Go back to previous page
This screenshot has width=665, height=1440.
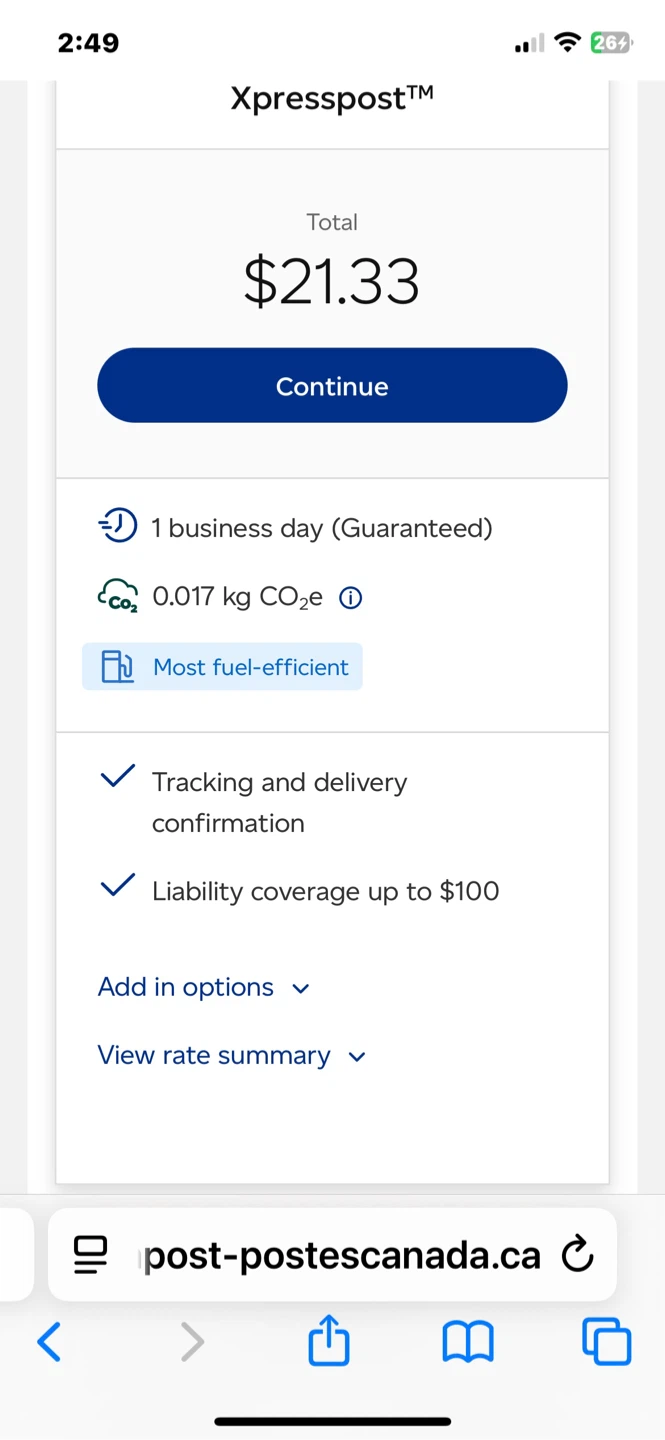coord(49,1341)
